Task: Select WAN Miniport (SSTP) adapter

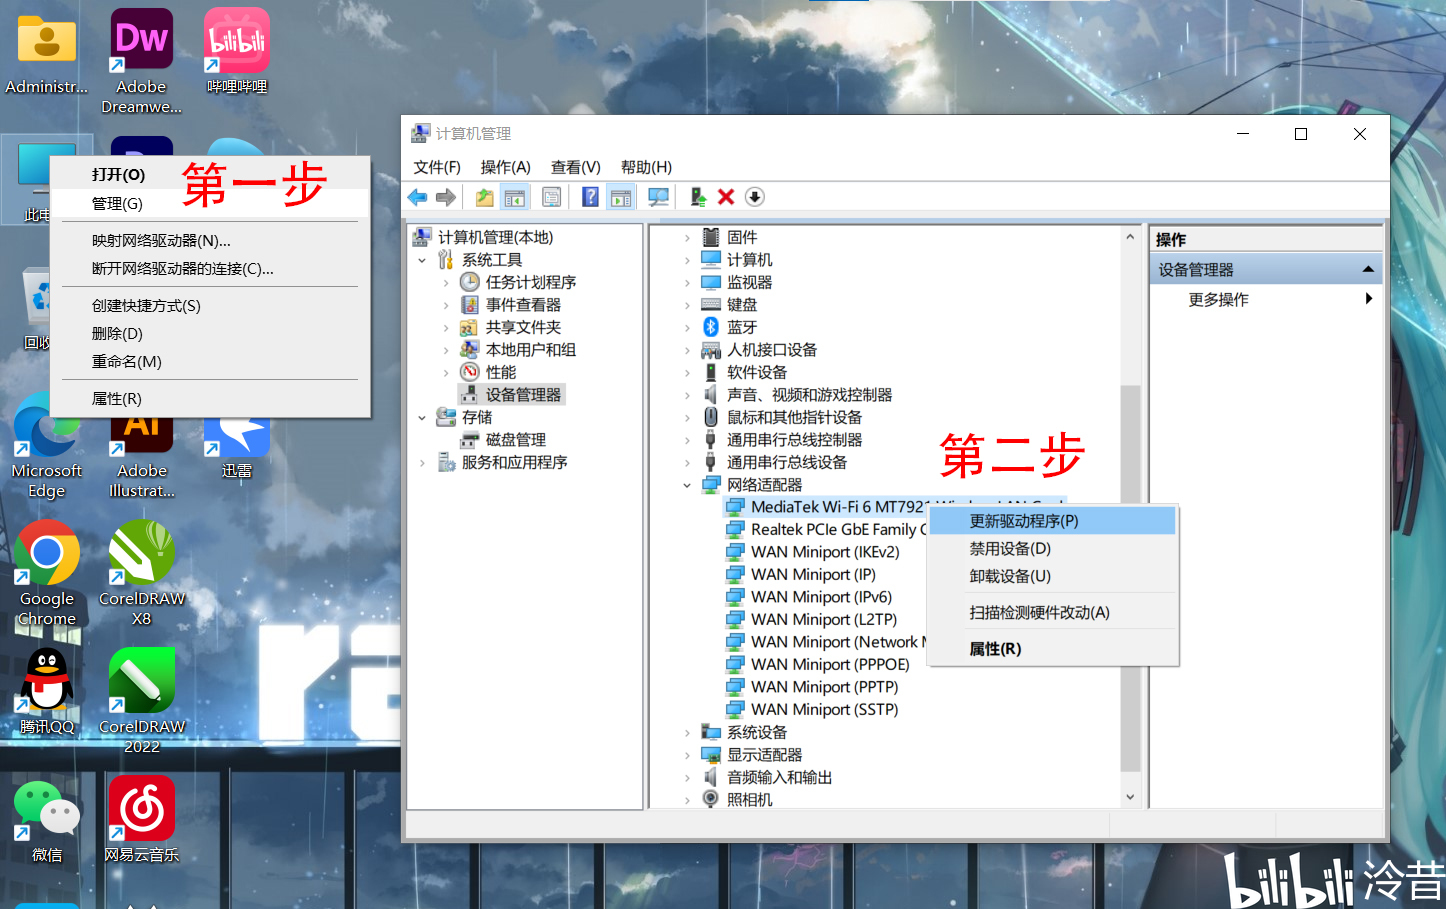Action: tap(825, 709)
